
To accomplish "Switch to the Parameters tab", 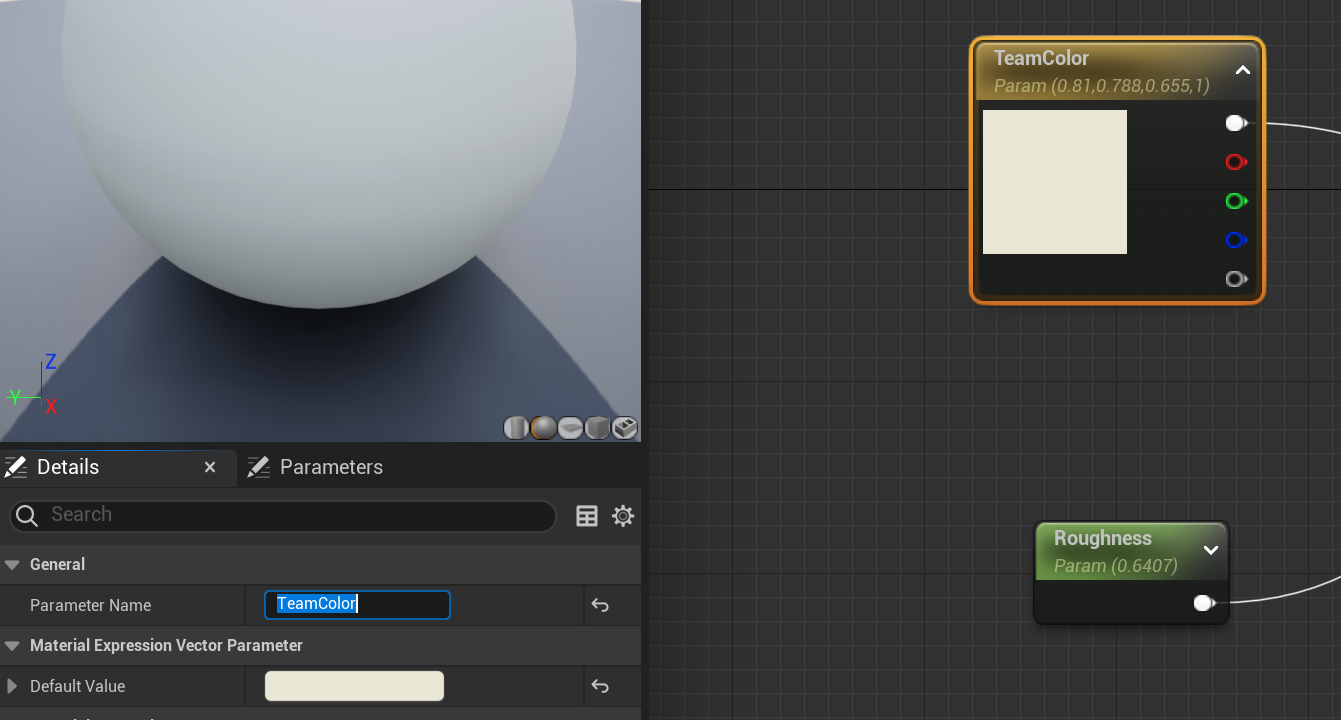I will 331,467.
